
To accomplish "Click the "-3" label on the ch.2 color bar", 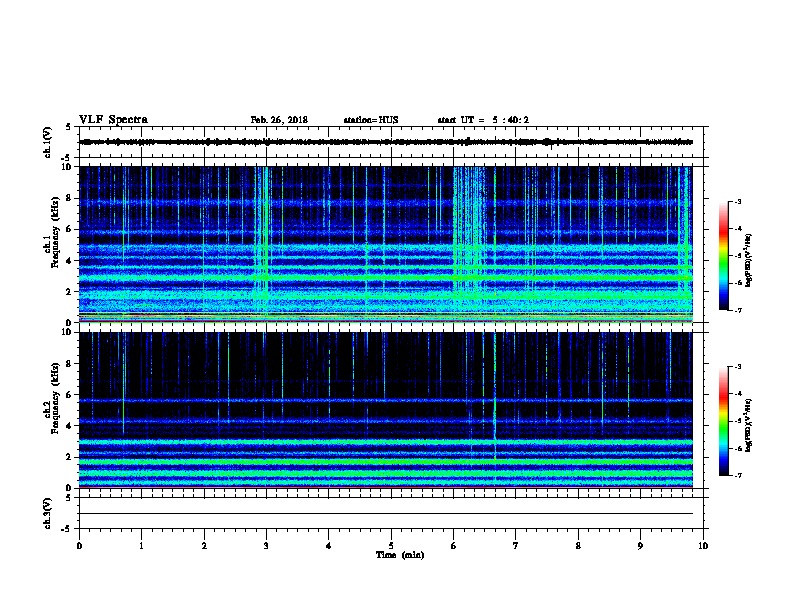I will click(x=737, y=367).
